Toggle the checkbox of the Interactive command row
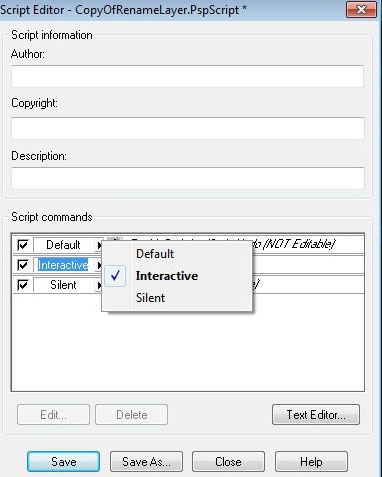The width and height of the screenshot is (382, 477). coord(23,265)
